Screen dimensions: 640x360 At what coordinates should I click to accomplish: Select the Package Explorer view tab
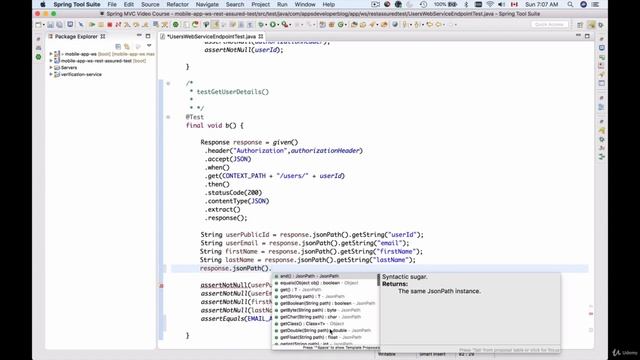76,36
